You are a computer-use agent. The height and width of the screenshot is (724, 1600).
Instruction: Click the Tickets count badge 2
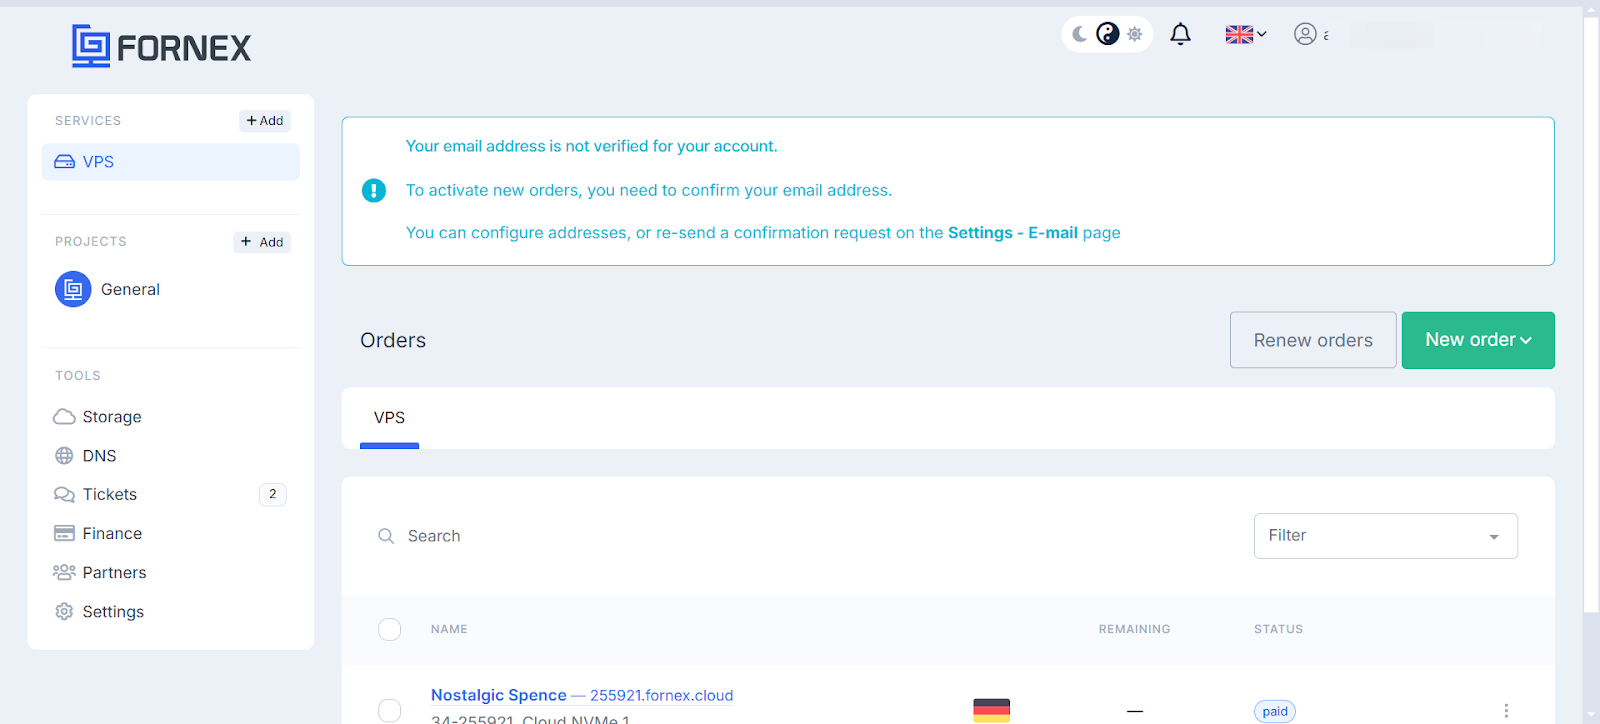pyautogui.click(x=273, y=494)
